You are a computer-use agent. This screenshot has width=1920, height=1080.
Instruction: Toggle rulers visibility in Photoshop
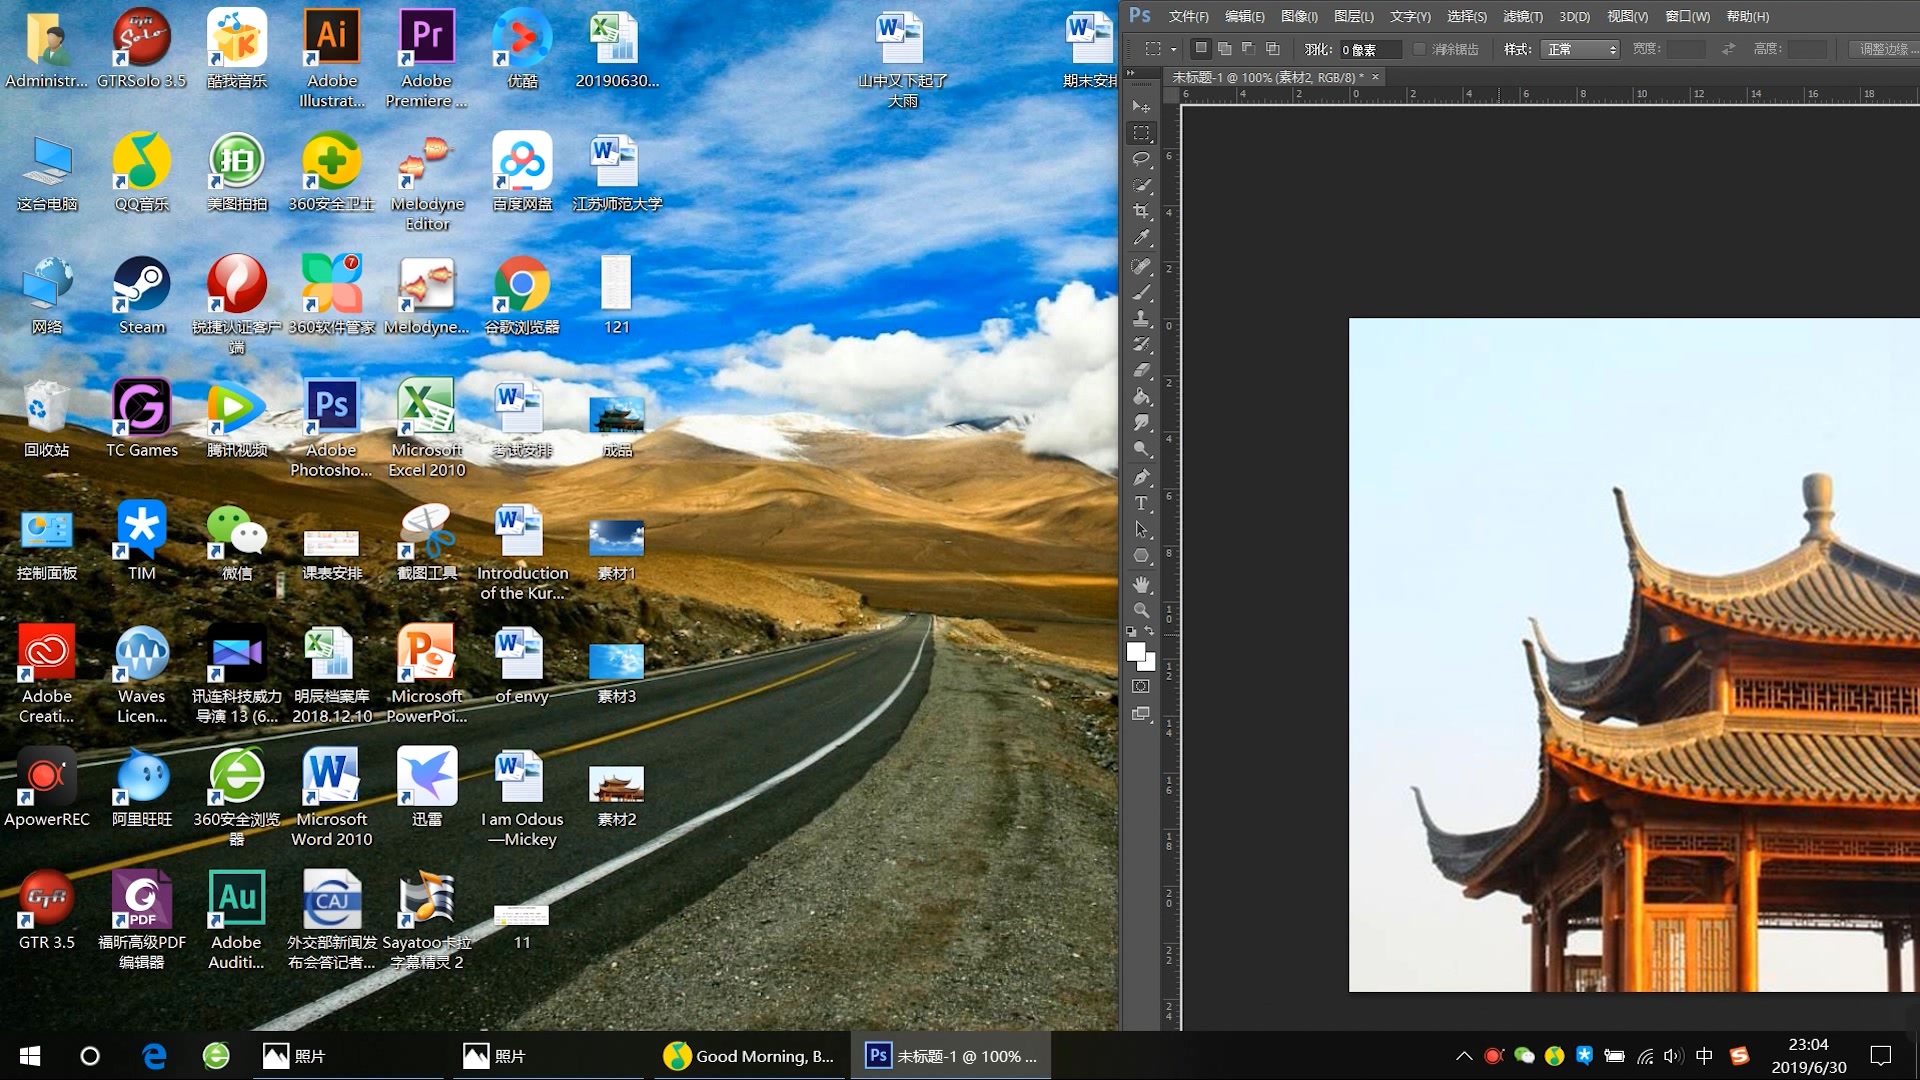pos(1623,15)
